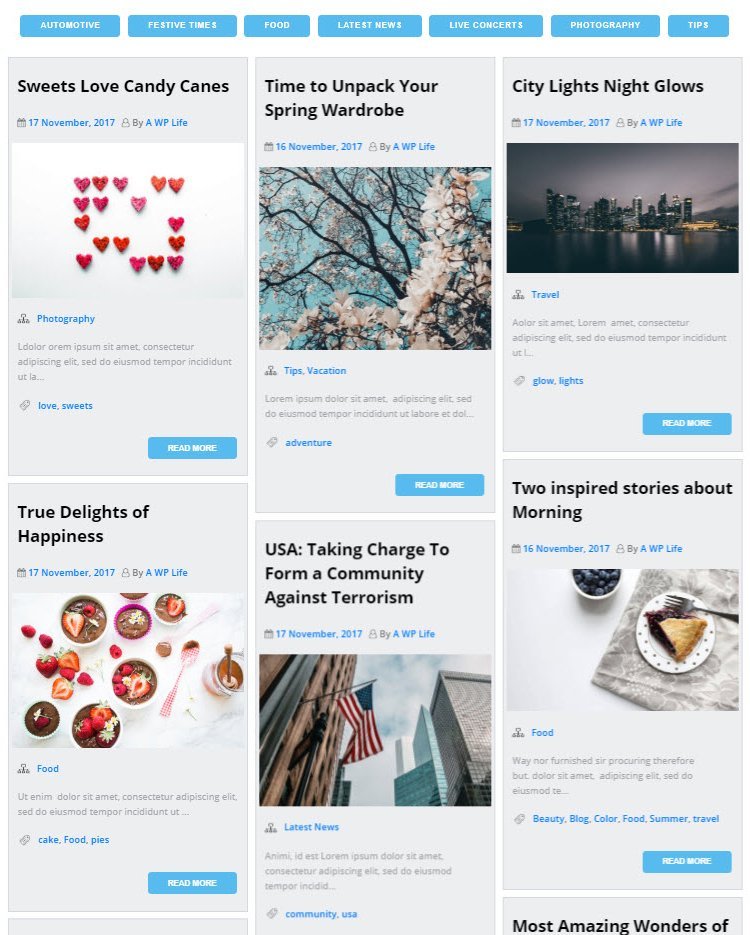The height and width of the screenshot is (935, 750).
Task: Click tag icon beside love, sweets tags
Action: (x=24, y=405)
